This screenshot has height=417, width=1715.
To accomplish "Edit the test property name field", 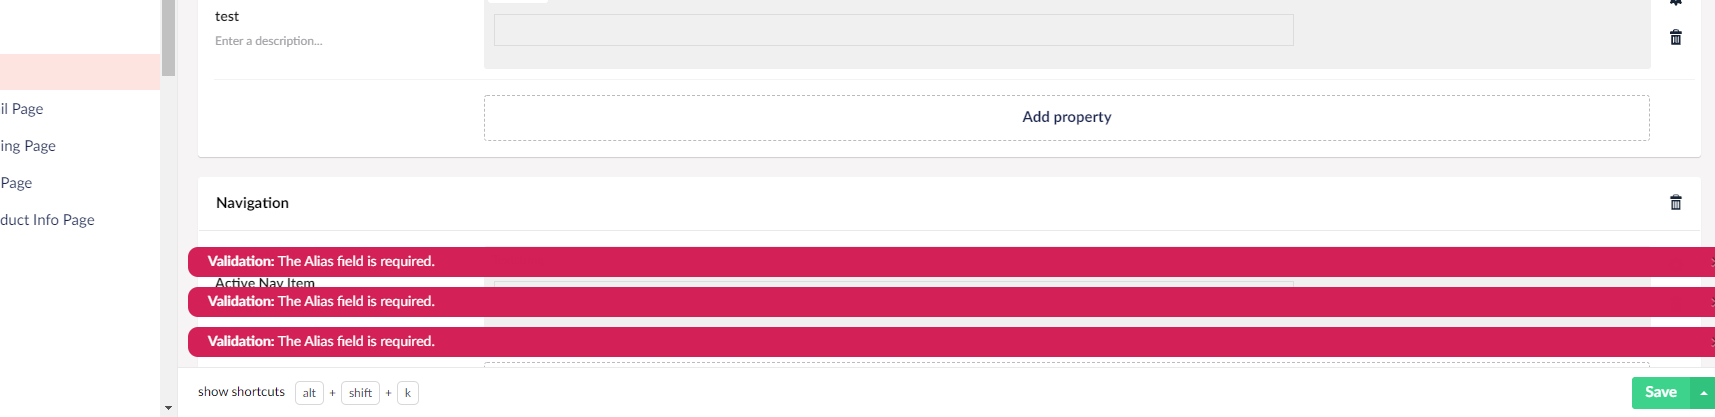I will 227,17.
